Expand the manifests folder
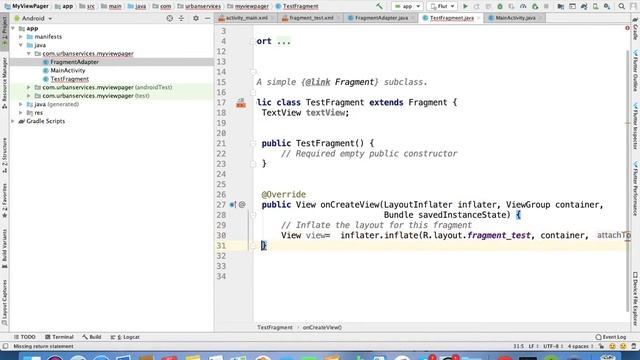Screen dimensions: 640x360 21,37
